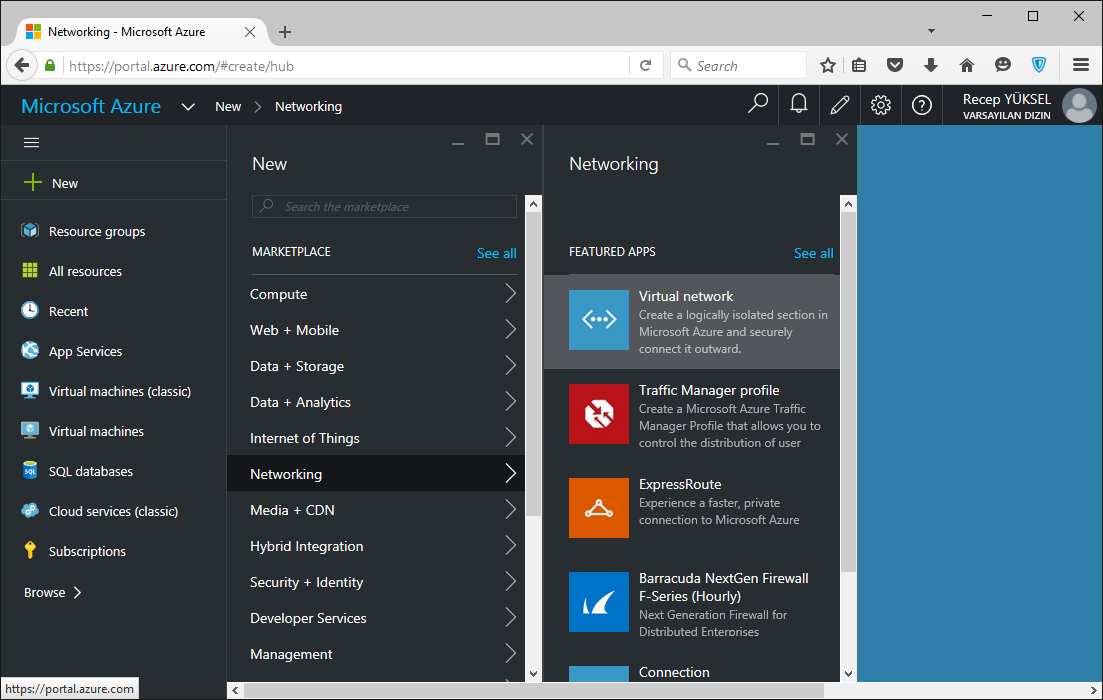Expand the Web + Mobile chevron
Screen dimensions: 1103x700
coord(511,329)
